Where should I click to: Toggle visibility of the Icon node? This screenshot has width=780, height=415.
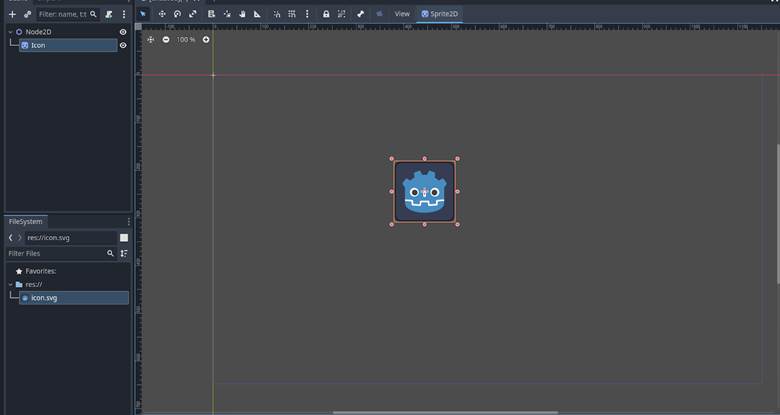[123, 45]
